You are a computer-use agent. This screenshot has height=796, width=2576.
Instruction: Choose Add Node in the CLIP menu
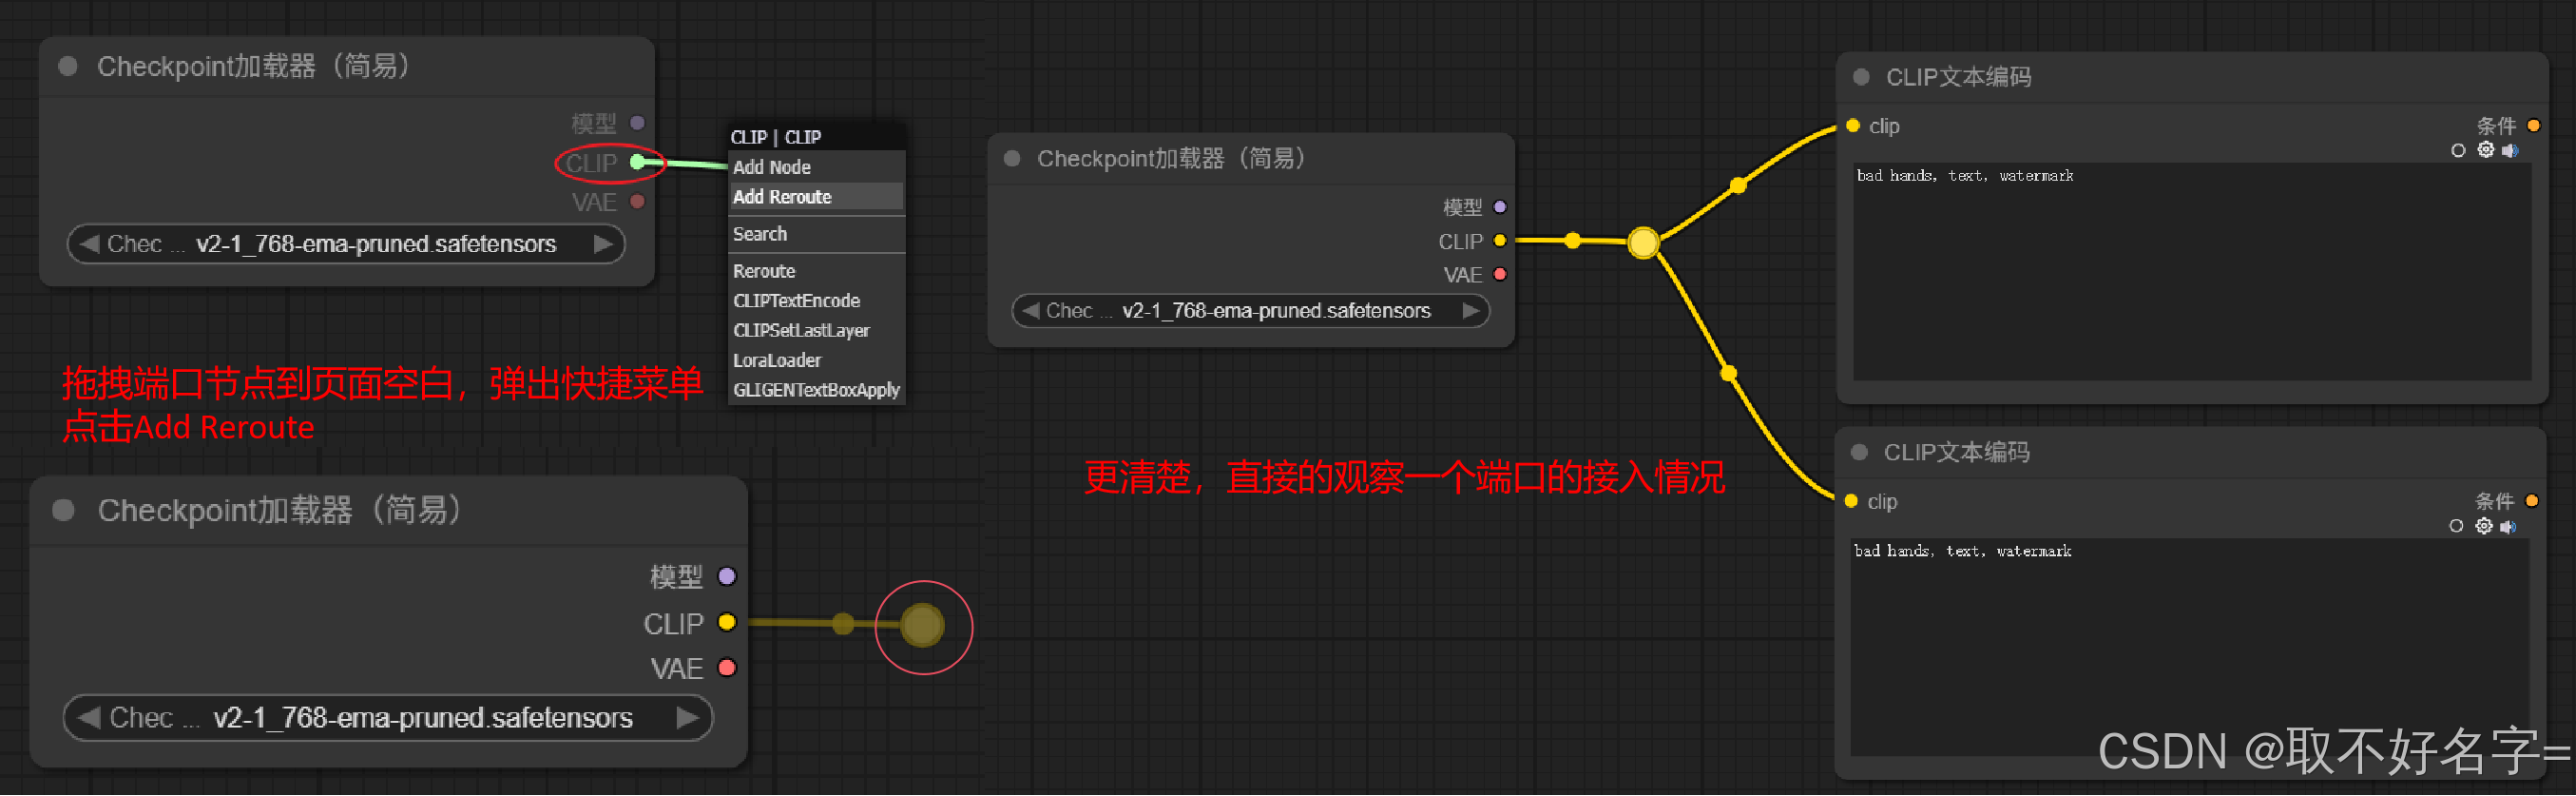[x=816, y=167]
